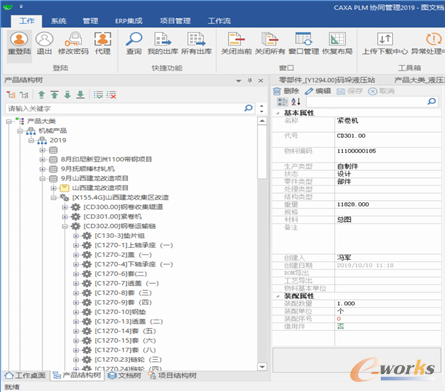Click the second tree structure icon in toolbar
The width and height of the screenshot is (445, 392).
click(x=24, y=95)
